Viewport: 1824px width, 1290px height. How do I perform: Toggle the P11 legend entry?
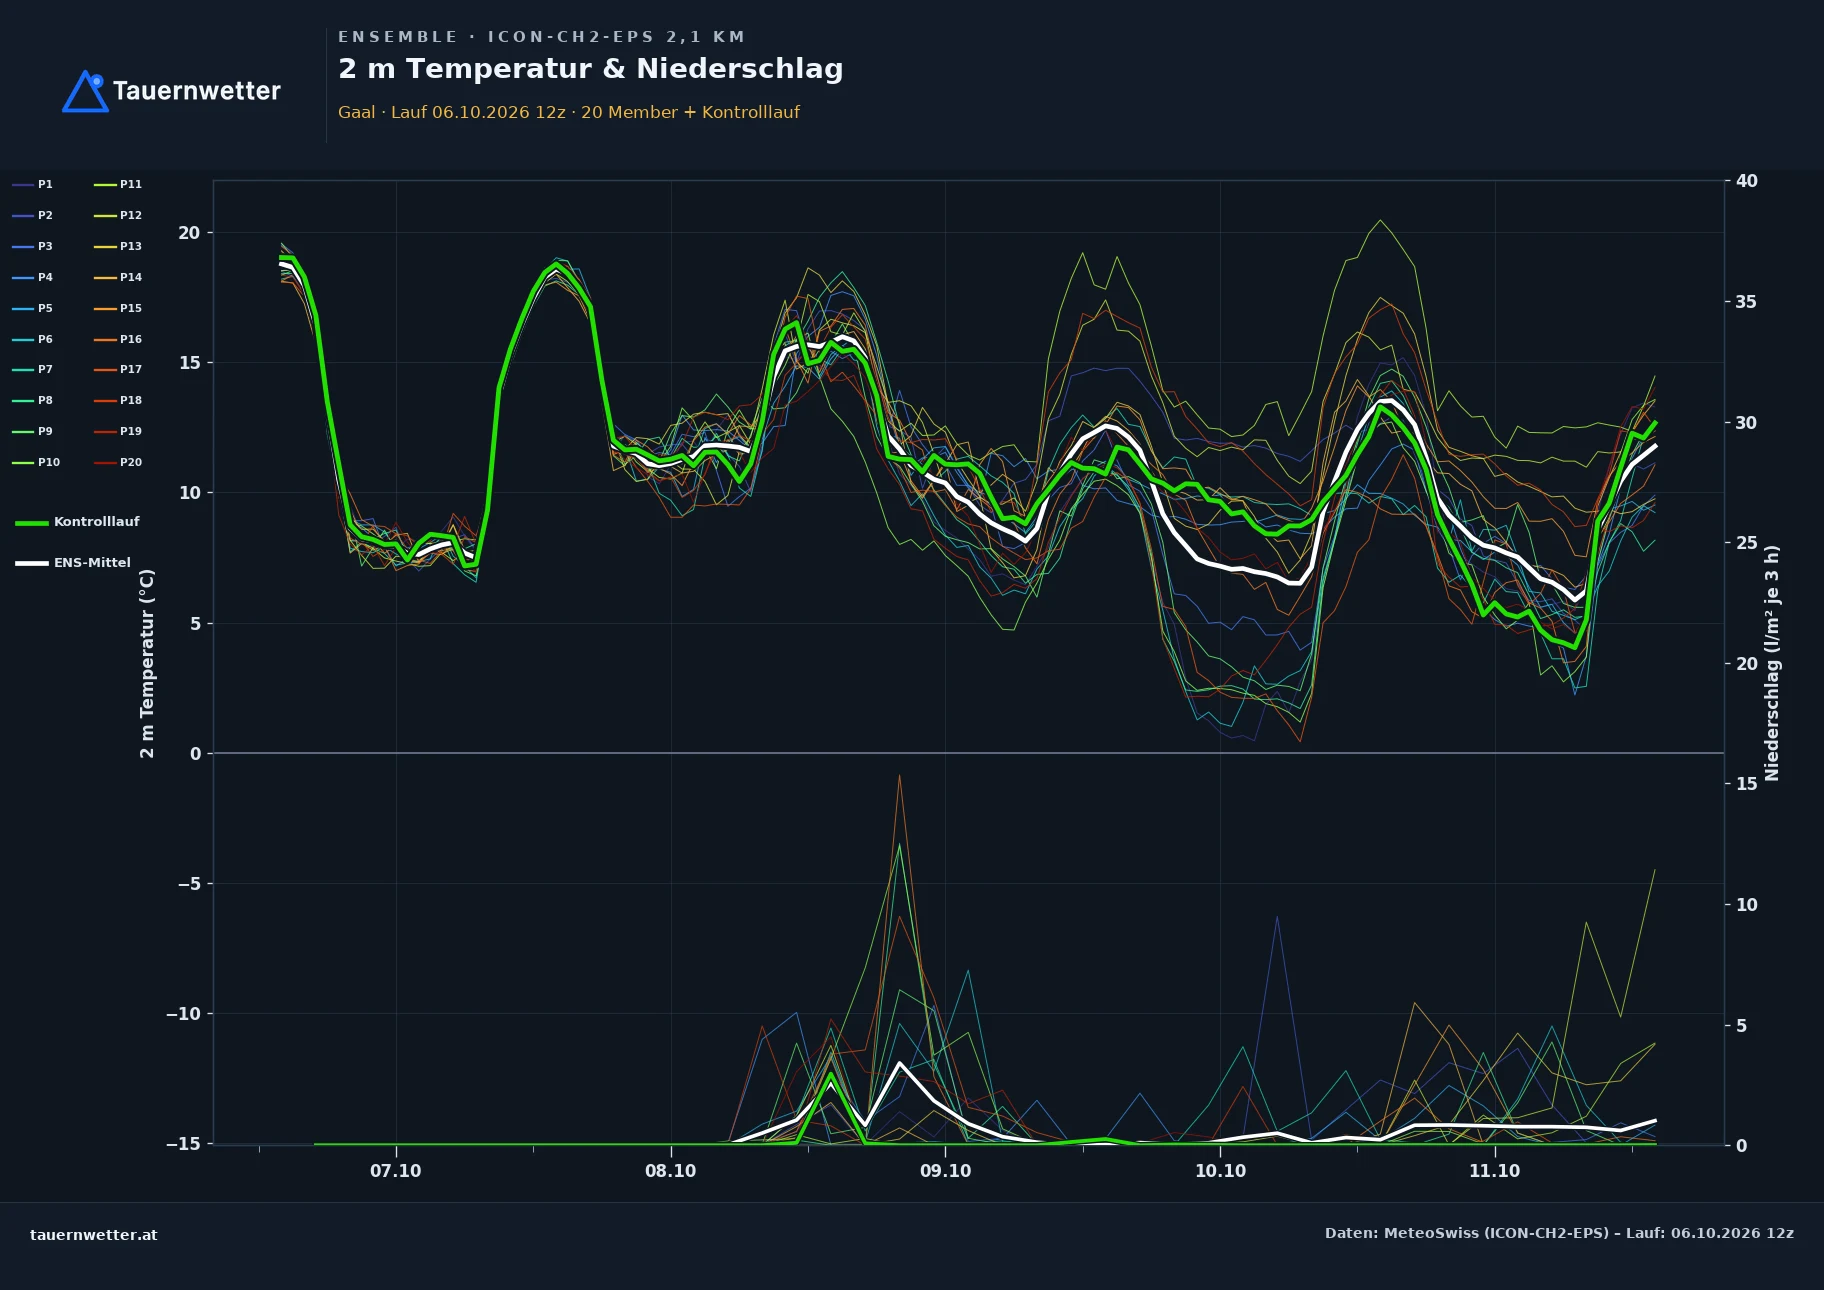click(x=118, y=184)
